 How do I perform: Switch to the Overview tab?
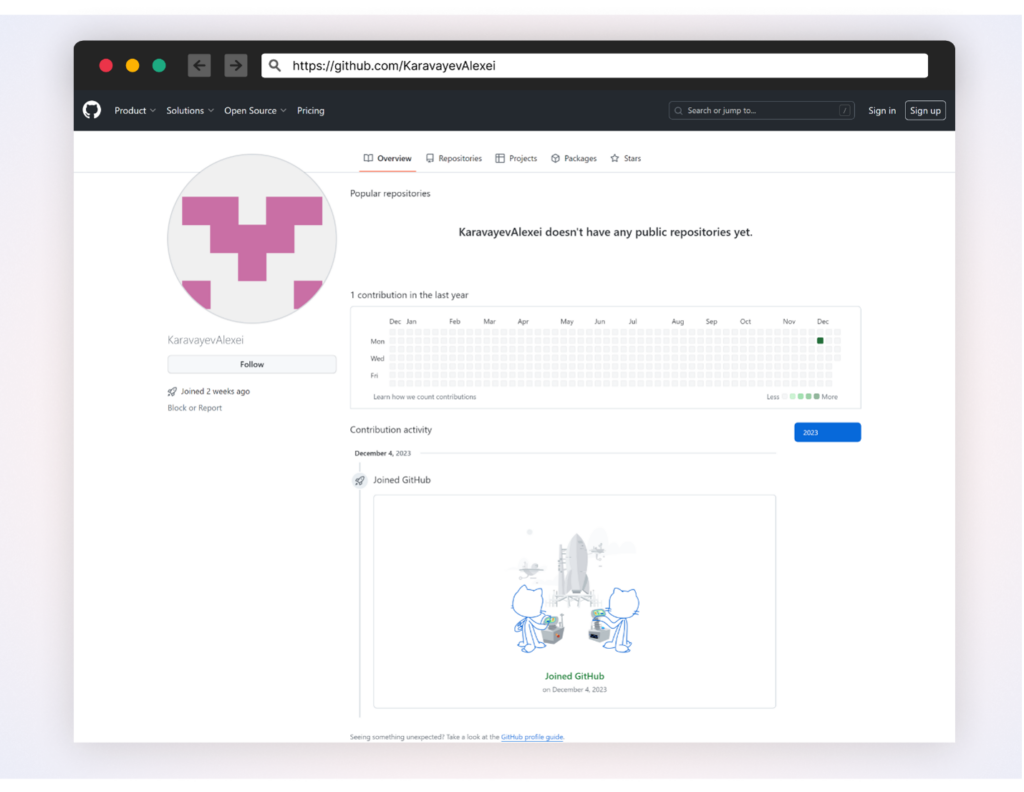coord(387,158)
